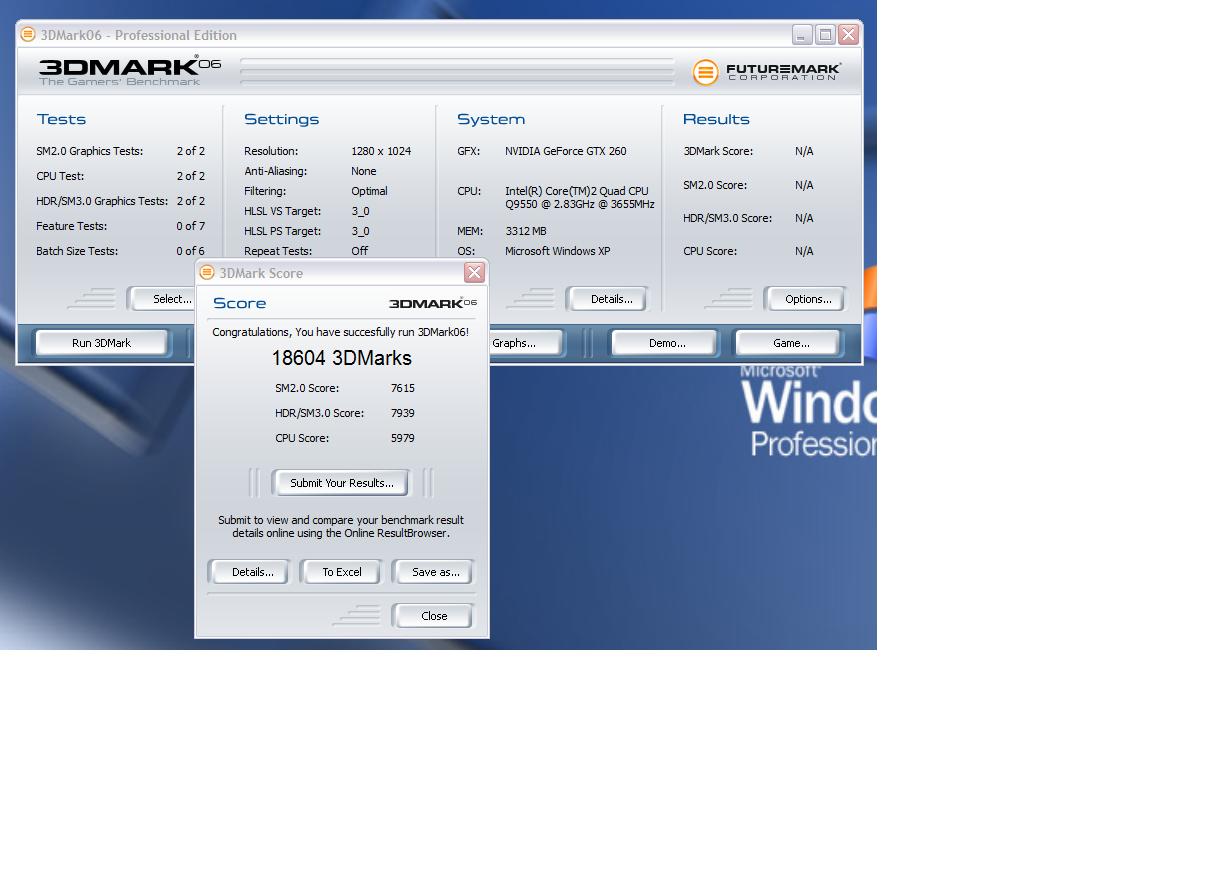Click the Results section heading
Image resolution: width=1218 pixels, height=874 pixels.
[716, 119]
